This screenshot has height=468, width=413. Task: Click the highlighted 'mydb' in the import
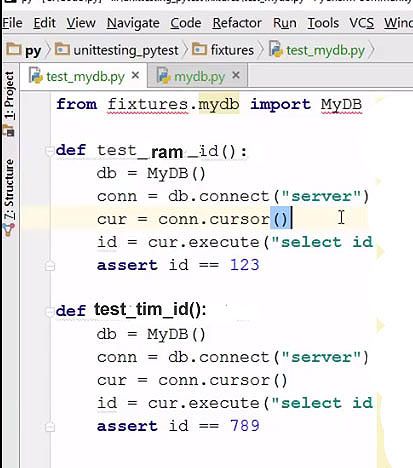point(219,104)
